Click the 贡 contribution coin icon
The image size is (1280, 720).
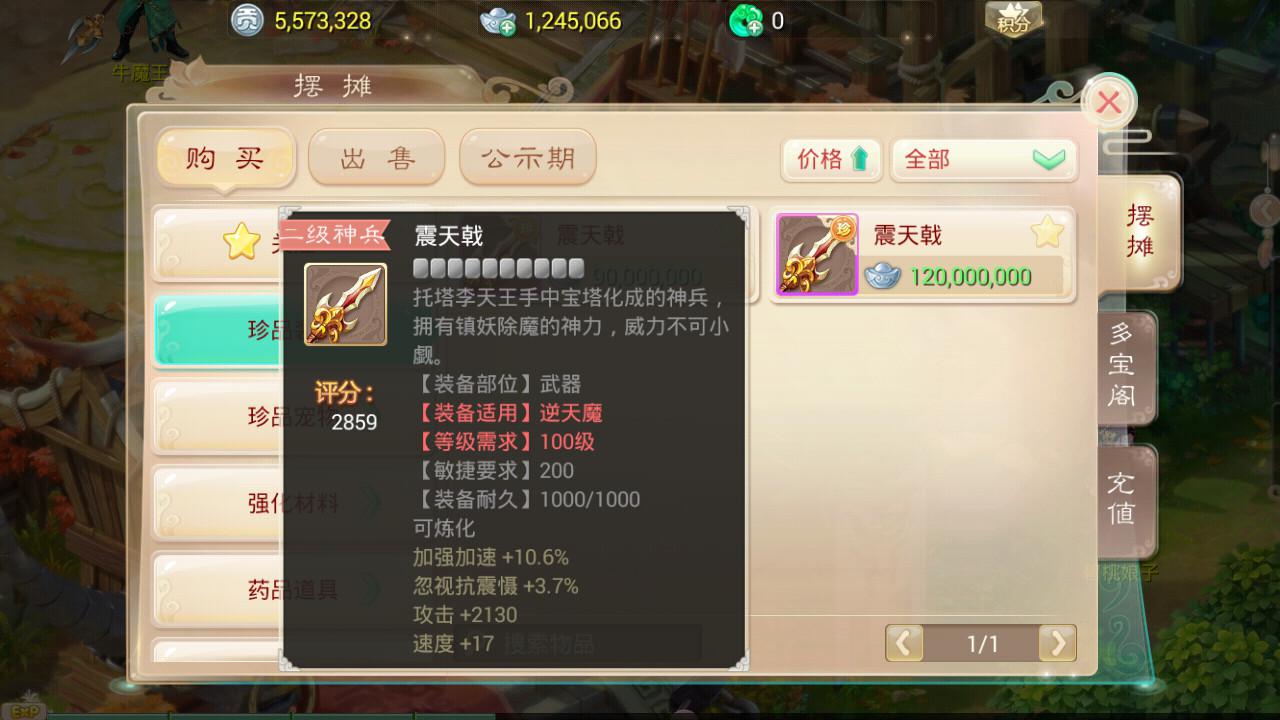click(x=246, y=20)
